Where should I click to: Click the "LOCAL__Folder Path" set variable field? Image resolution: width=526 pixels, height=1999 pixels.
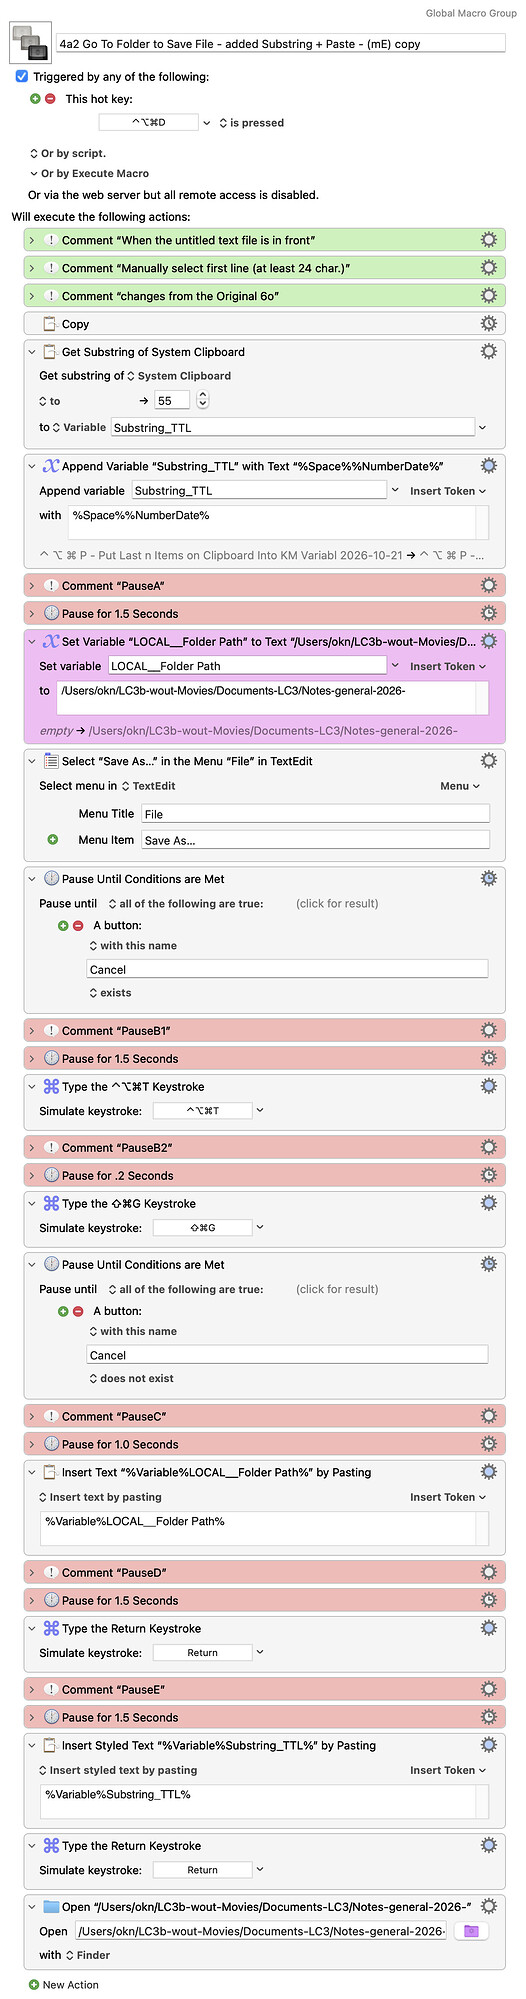246,666
